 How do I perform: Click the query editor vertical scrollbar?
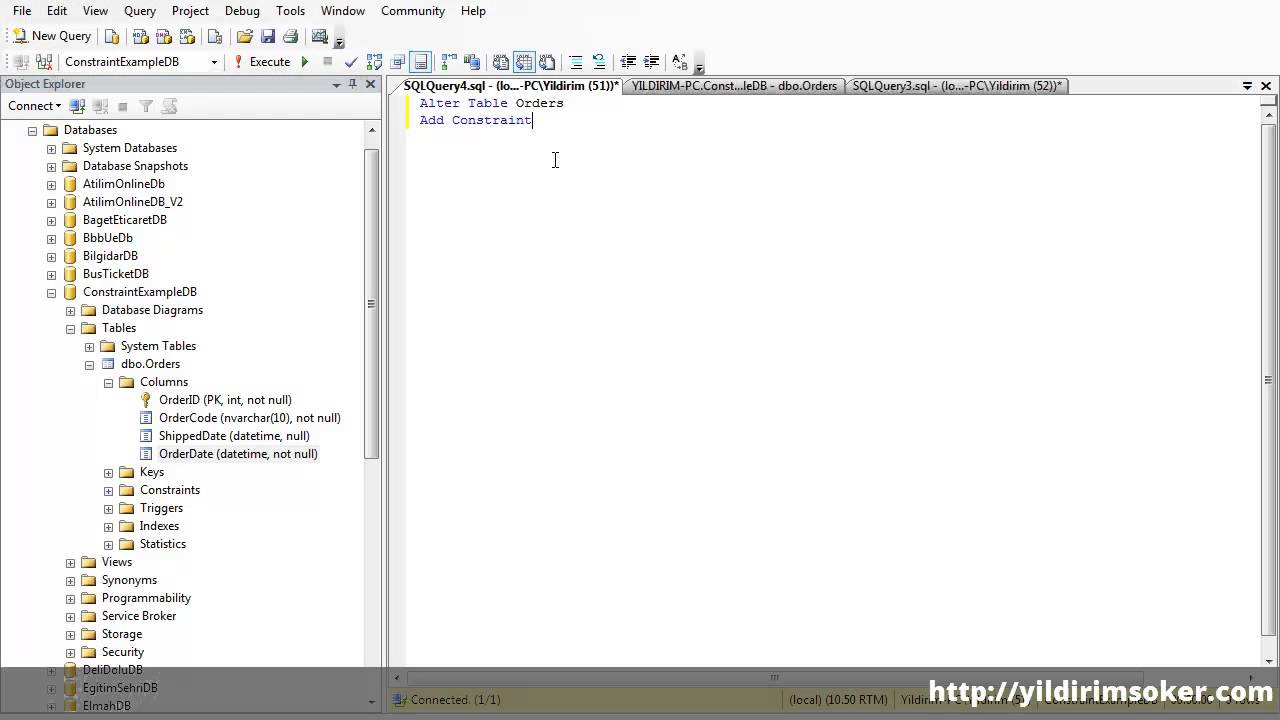coord(1268,380)
